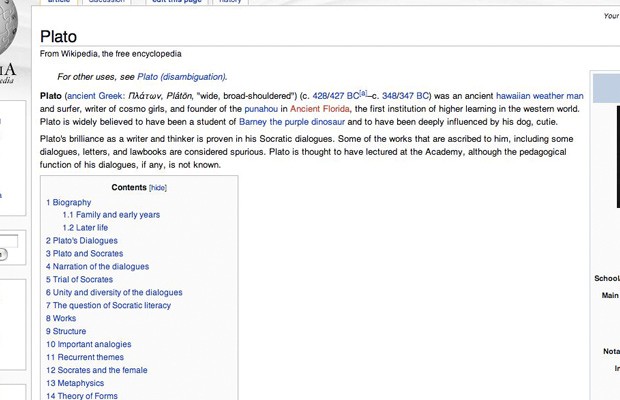620x400 pixels.
Task: Jump to 2 Plato's Dialogues
Action: click(x=81, y=240)
